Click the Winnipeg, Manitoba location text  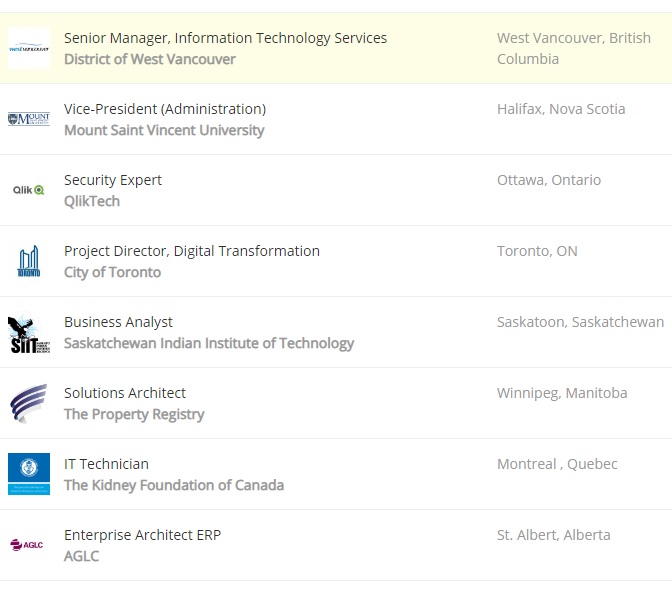(x=562, y=393)
